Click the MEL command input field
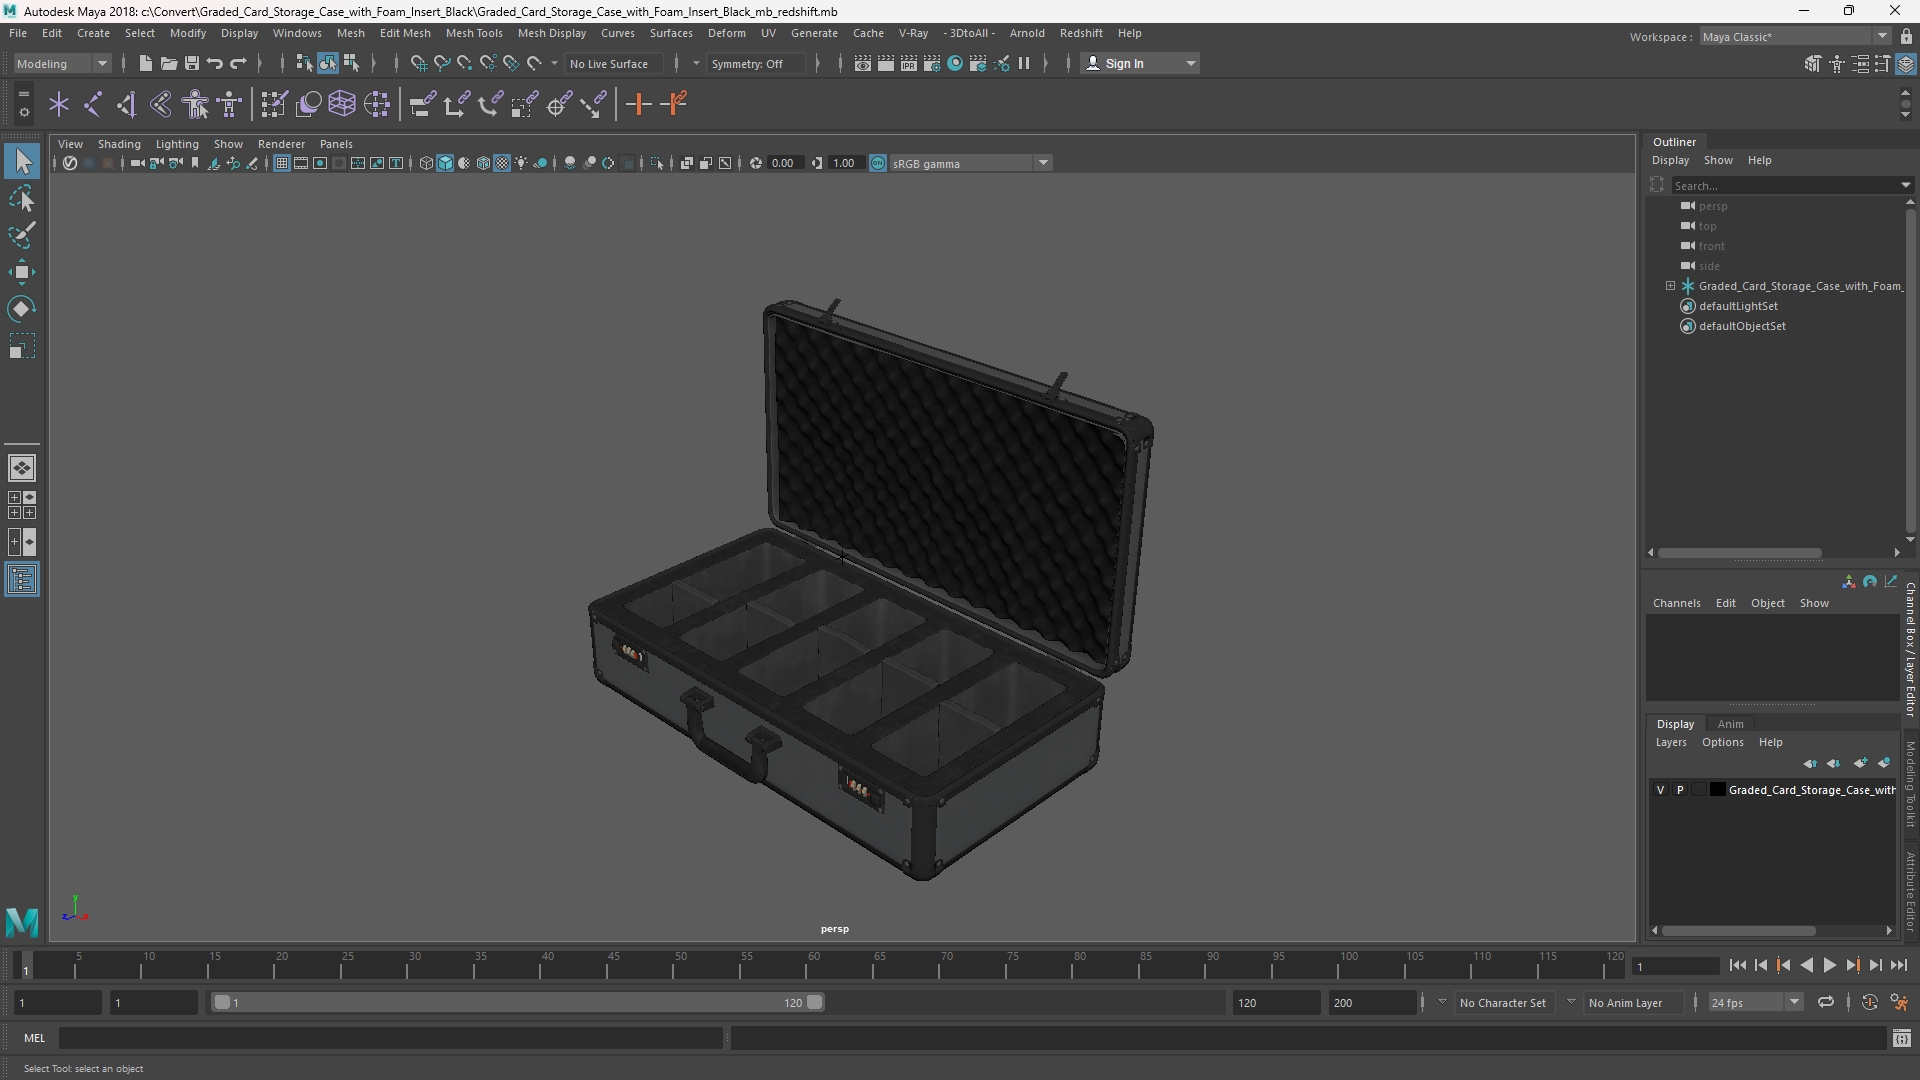Image resolution: width=1920 pixels, height=1080 pixels. point(390,1039)
